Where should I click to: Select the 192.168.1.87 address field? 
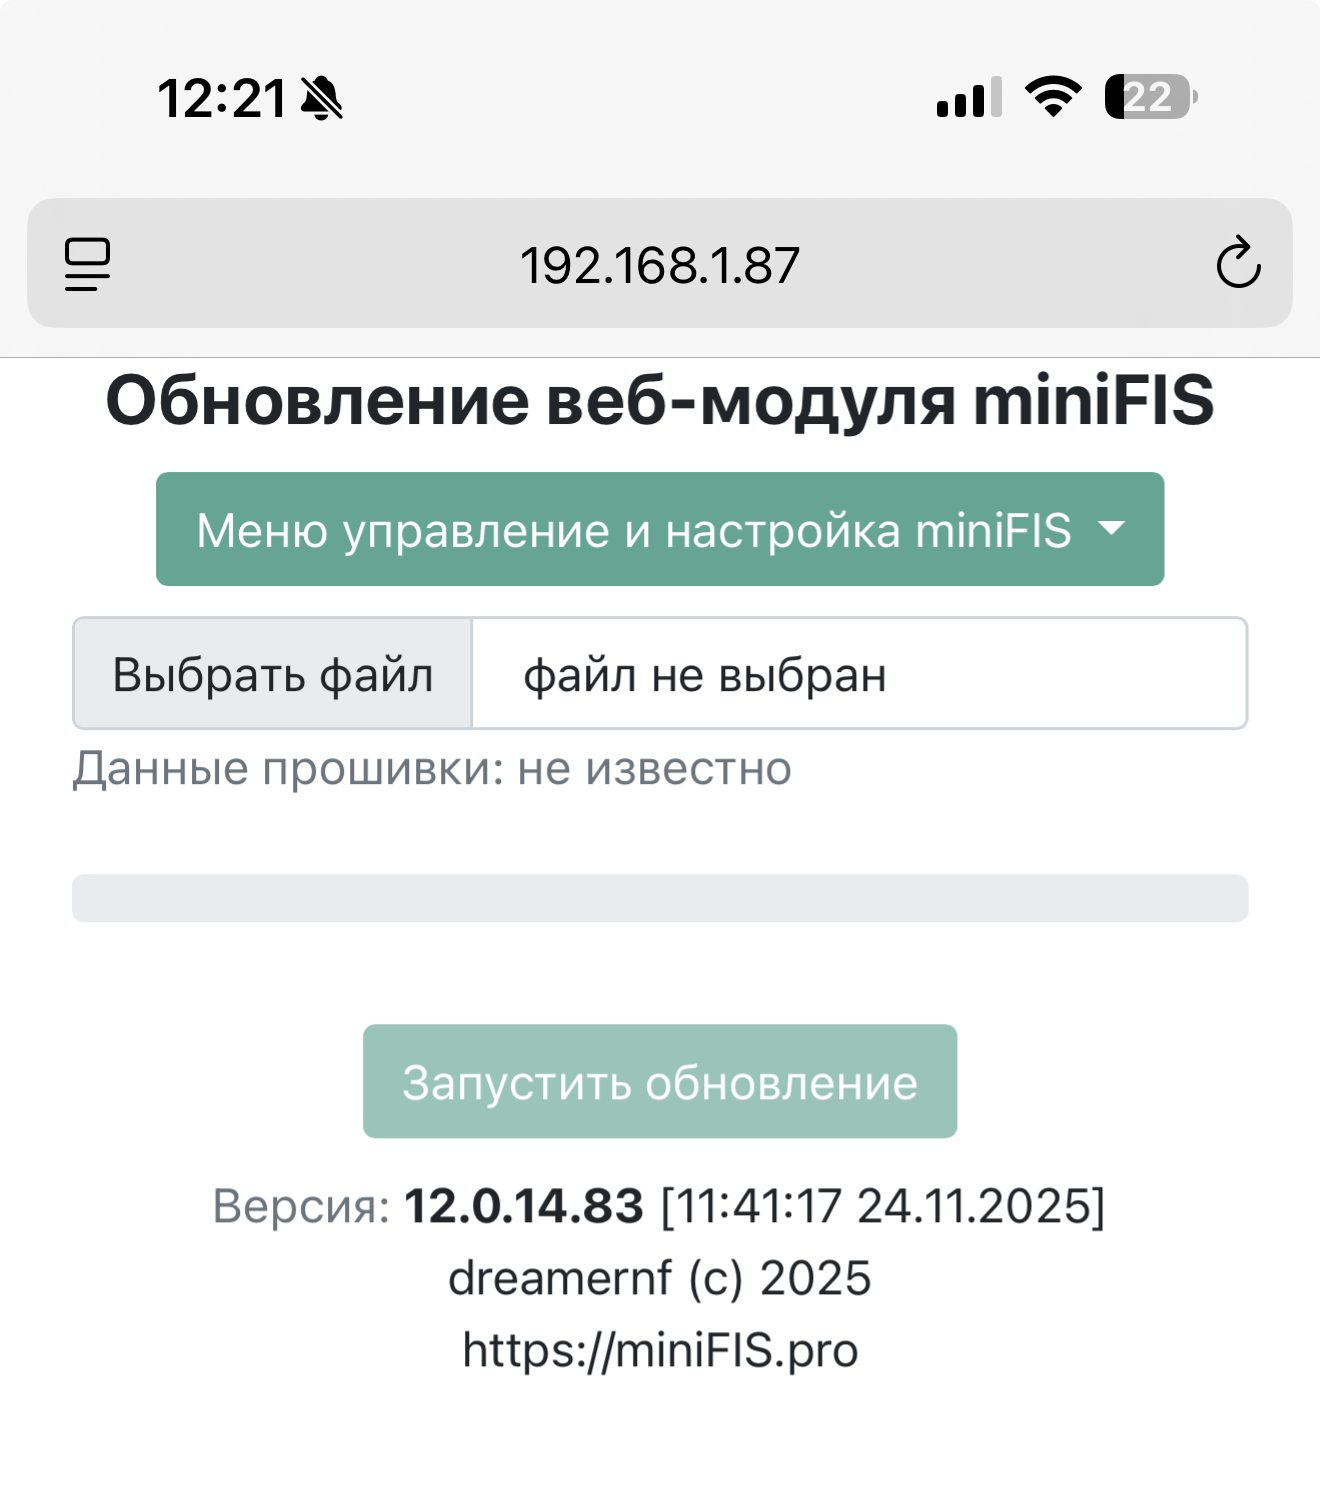[x=659, y=265]
